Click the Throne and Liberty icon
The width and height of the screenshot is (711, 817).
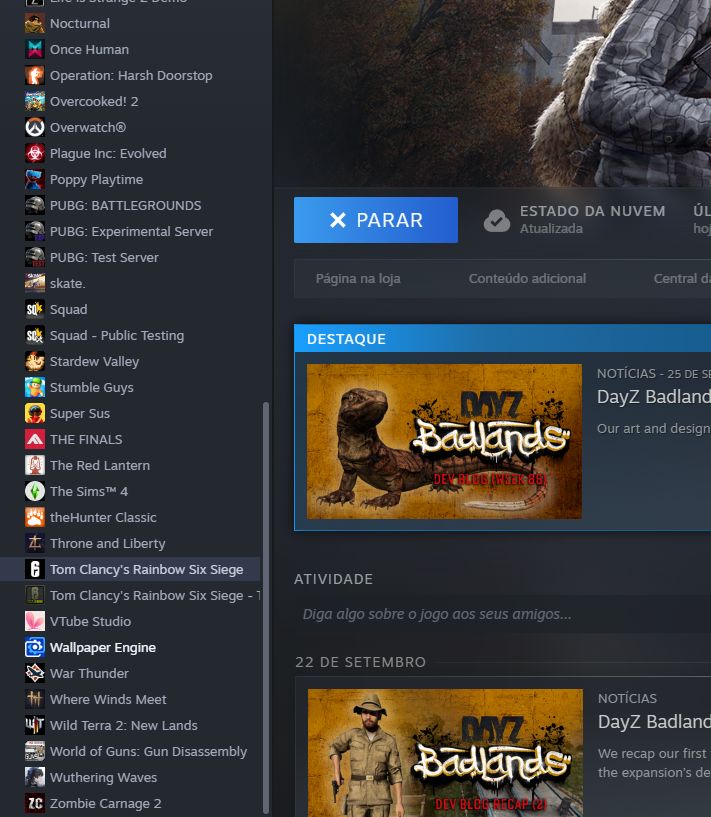tap(35, 543)
